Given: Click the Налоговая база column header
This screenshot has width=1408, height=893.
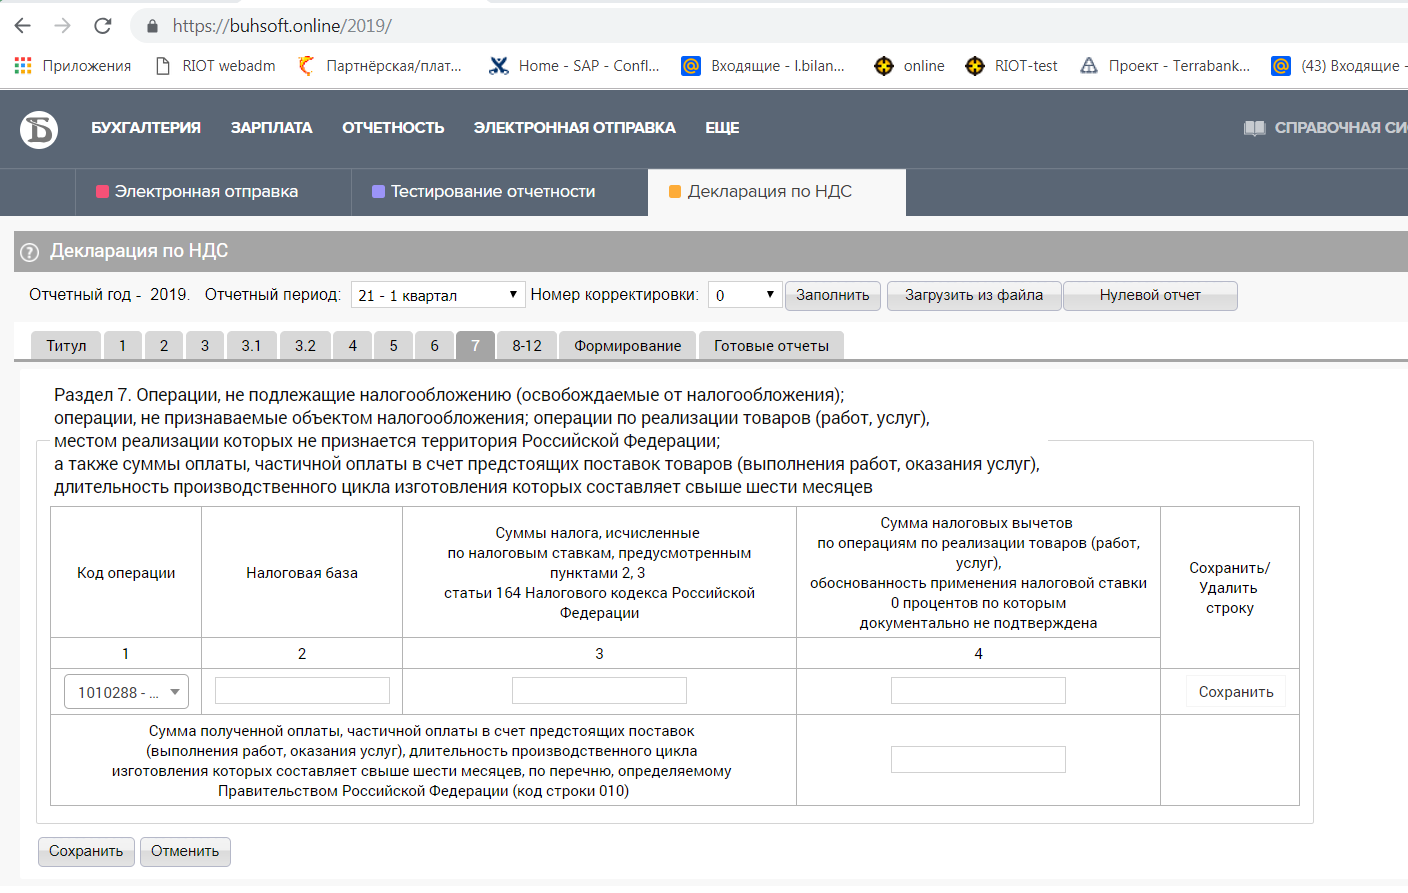Looking at the screenshot, I should [x=302, y=573].
